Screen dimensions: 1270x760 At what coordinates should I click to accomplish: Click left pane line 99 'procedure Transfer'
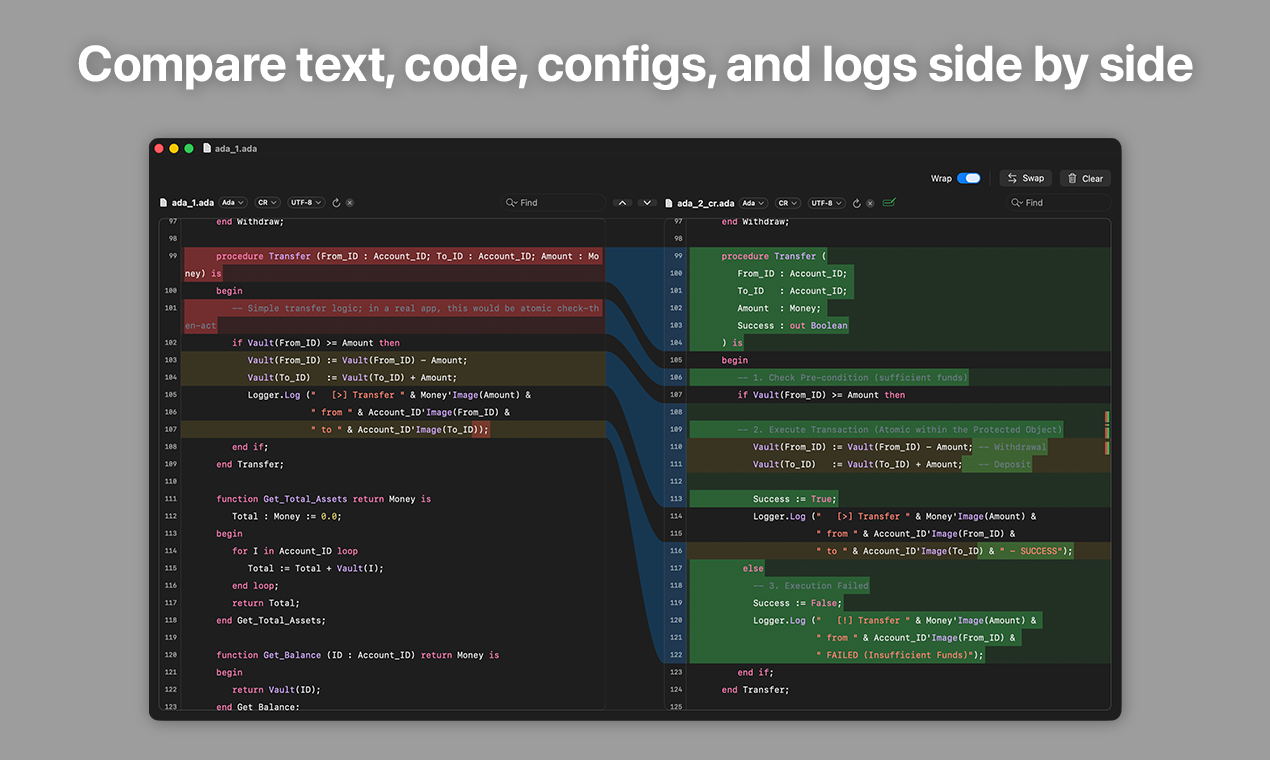click(264, 256)
